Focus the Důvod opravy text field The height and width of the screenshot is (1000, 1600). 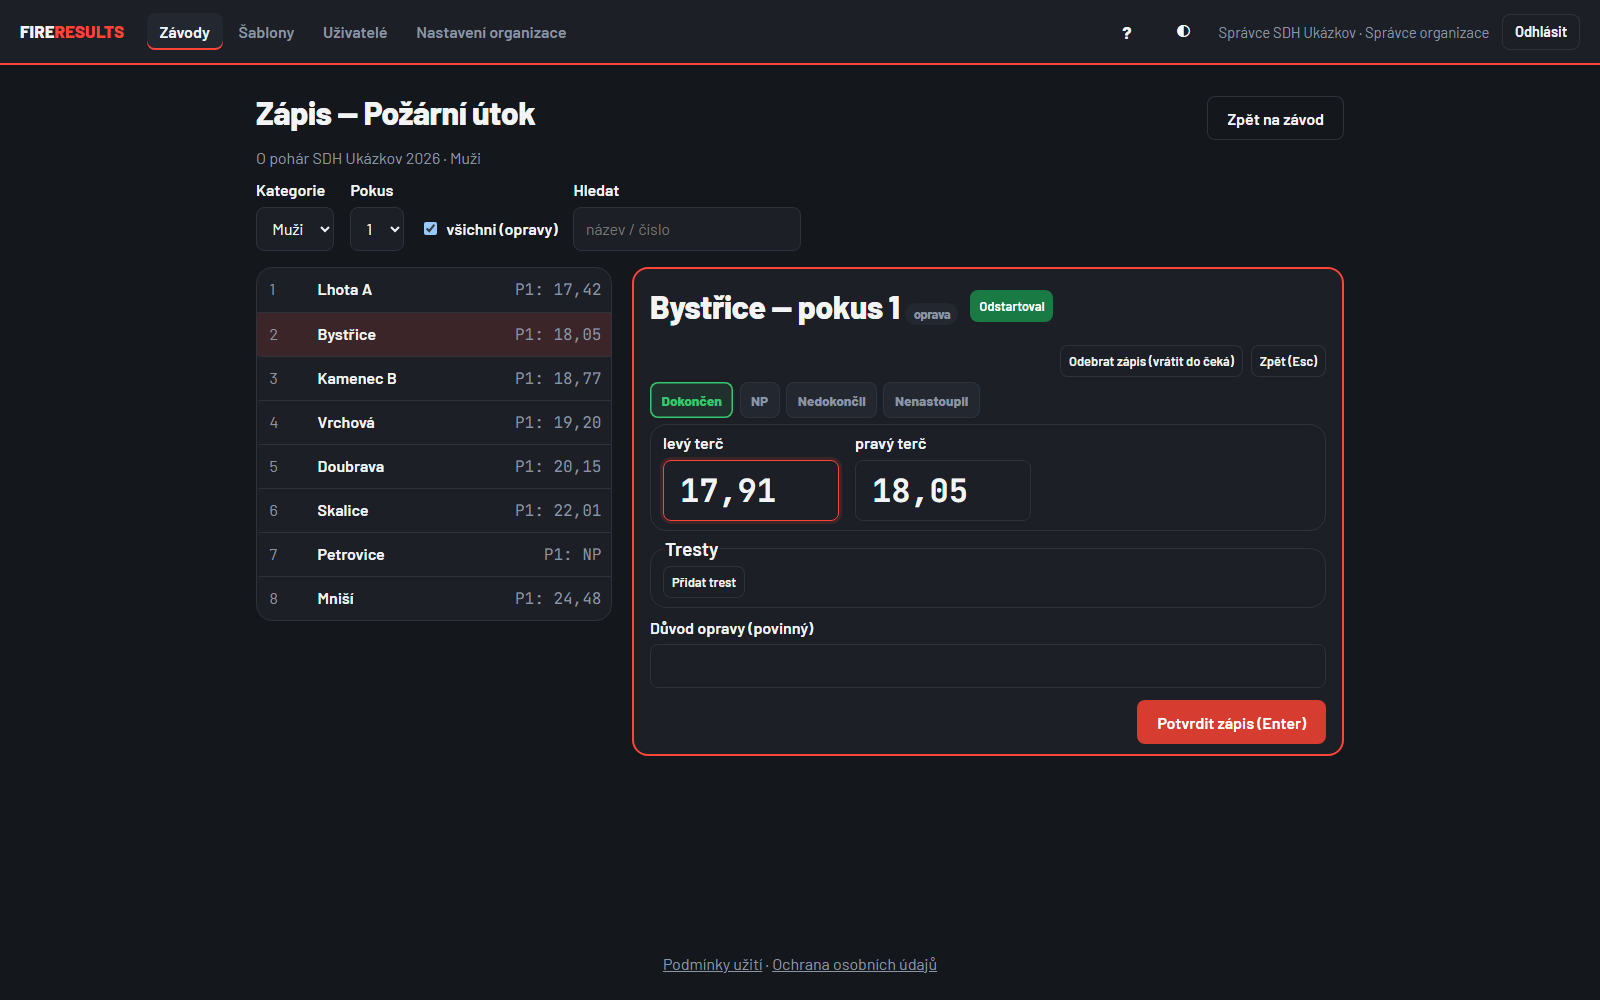pos(988,666)
